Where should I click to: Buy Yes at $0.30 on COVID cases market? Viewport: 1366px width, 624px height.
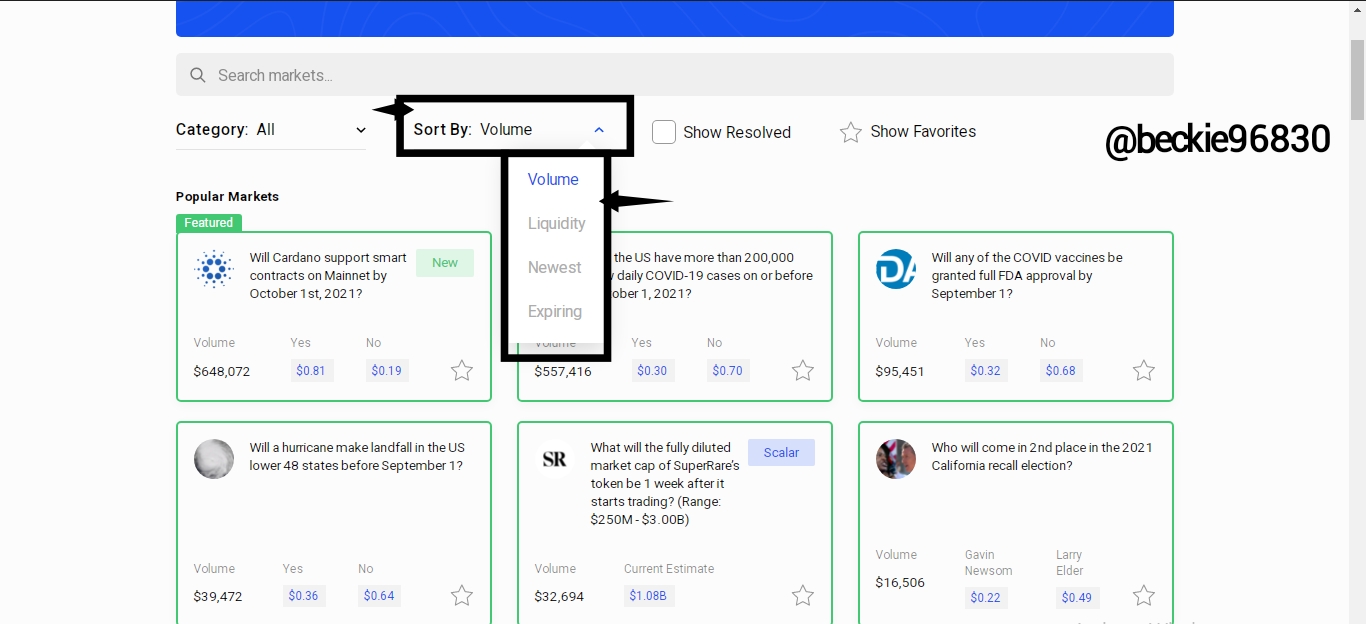tap(653, 371)
